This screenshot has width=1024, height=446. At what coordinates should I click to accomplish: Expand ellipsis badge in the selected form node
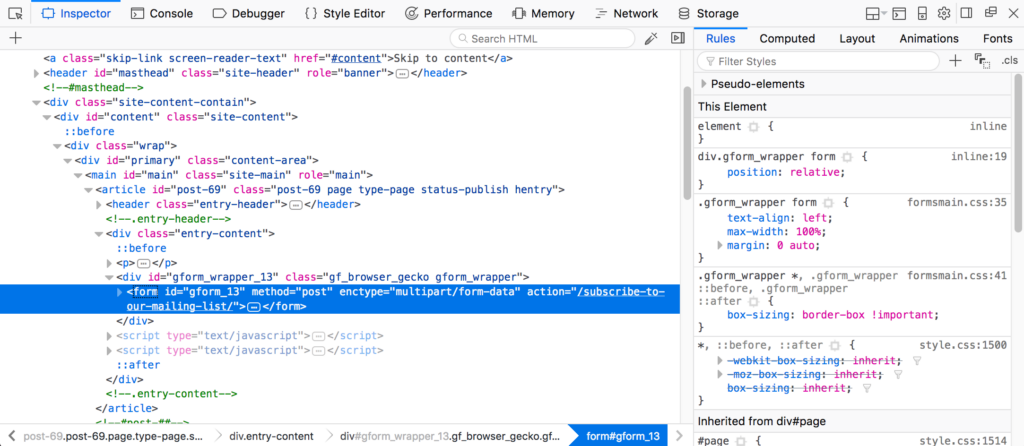(x=256, y=307)
